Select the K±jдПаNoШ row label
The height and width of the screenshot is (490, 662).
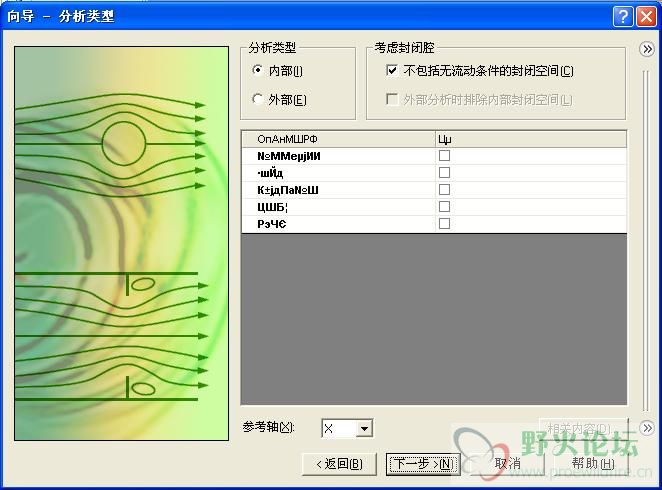tap(288, 190)
